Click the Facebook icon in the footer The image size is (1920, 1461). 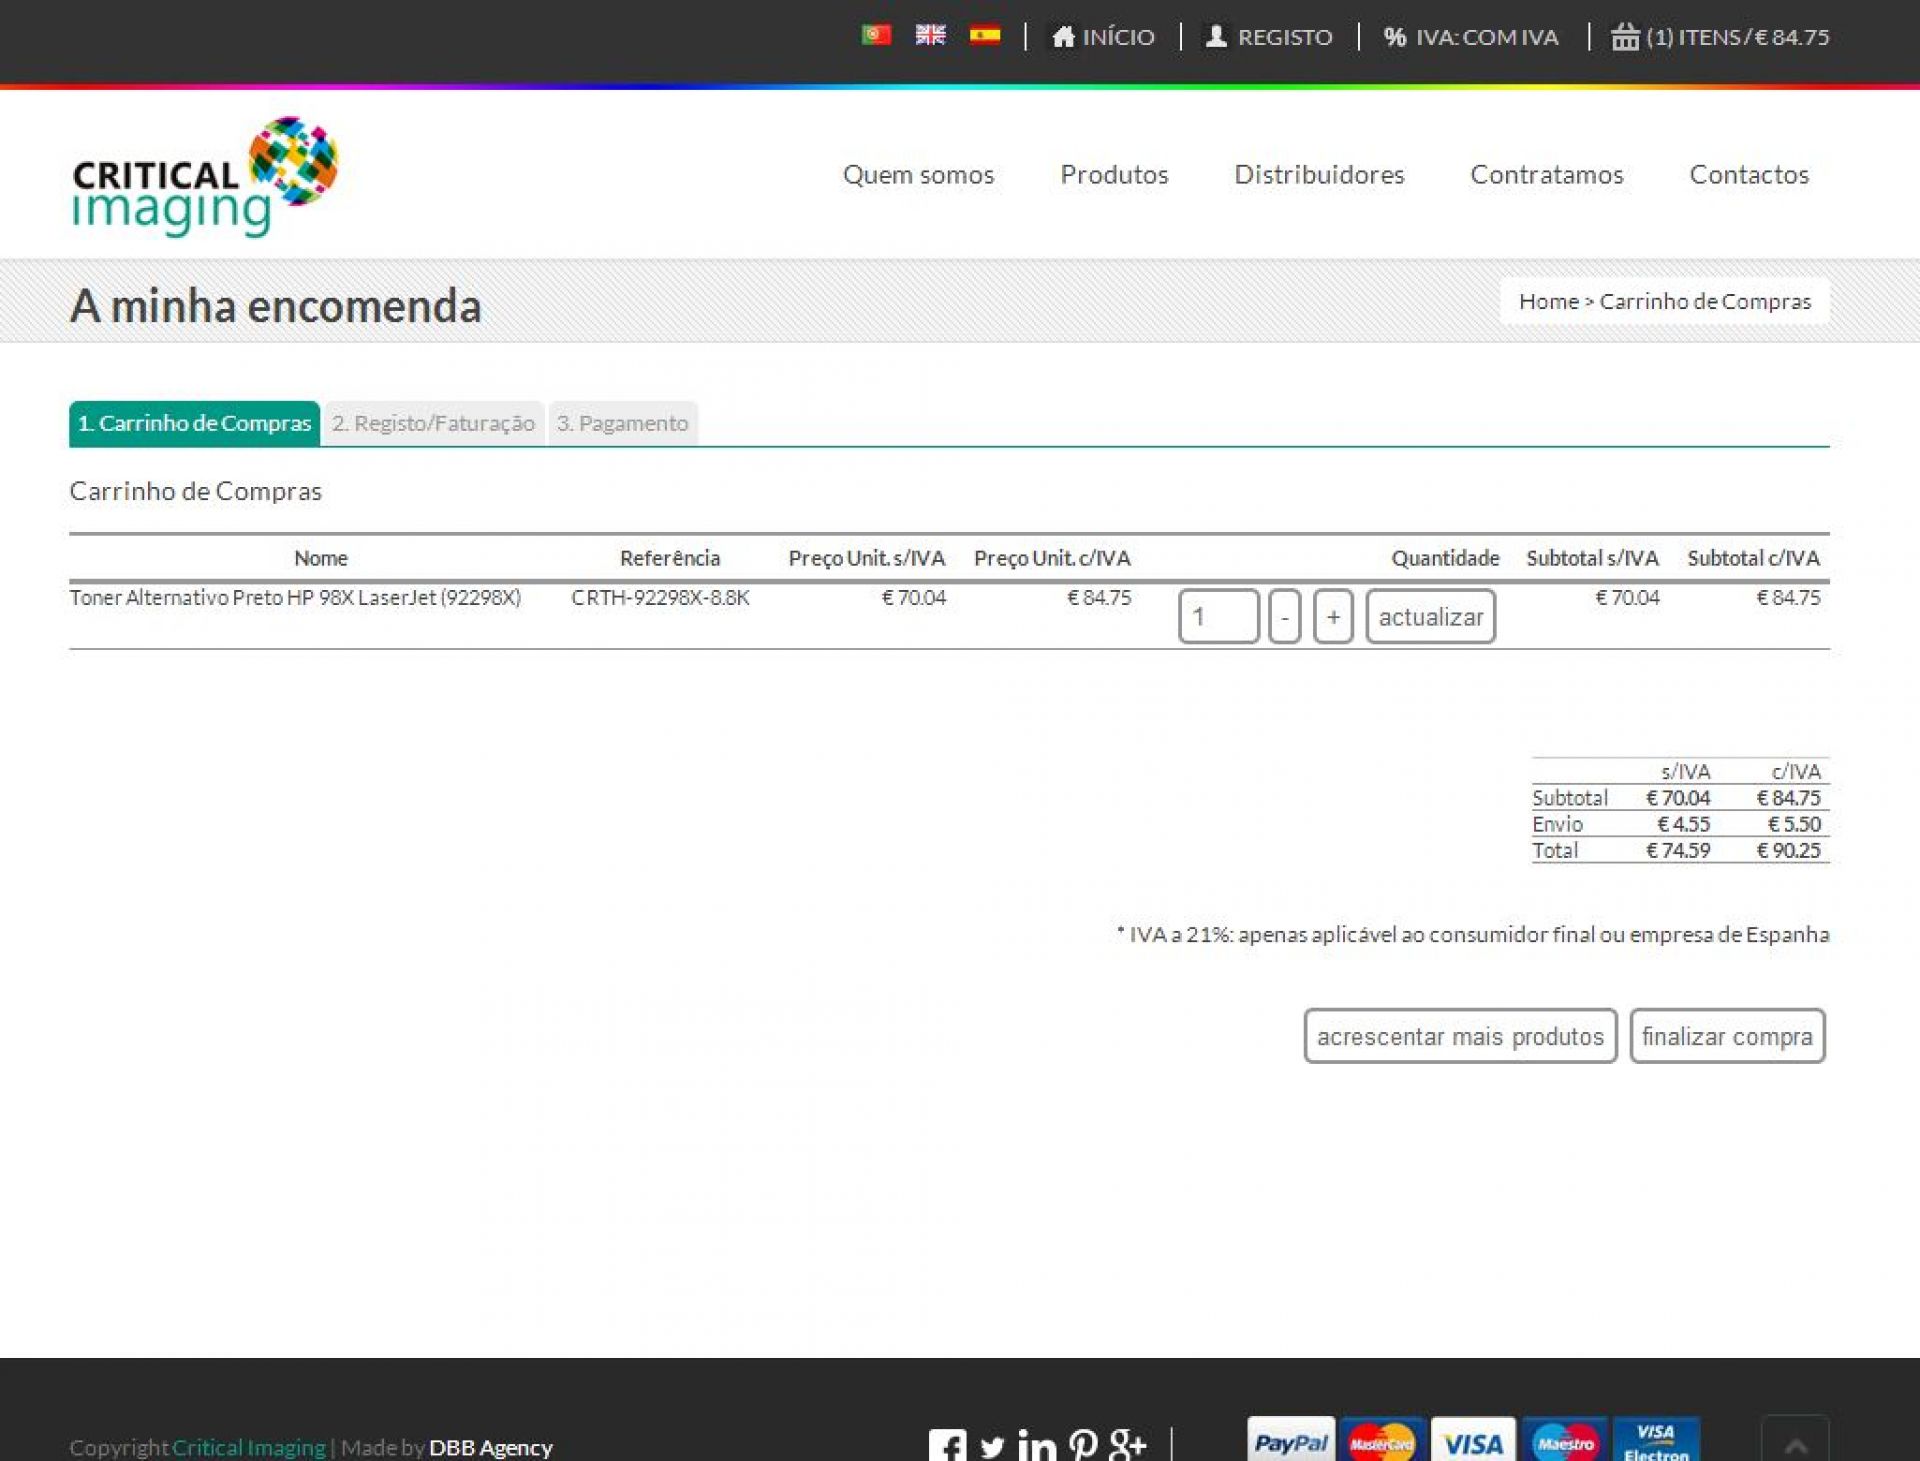pos(947,1445)
